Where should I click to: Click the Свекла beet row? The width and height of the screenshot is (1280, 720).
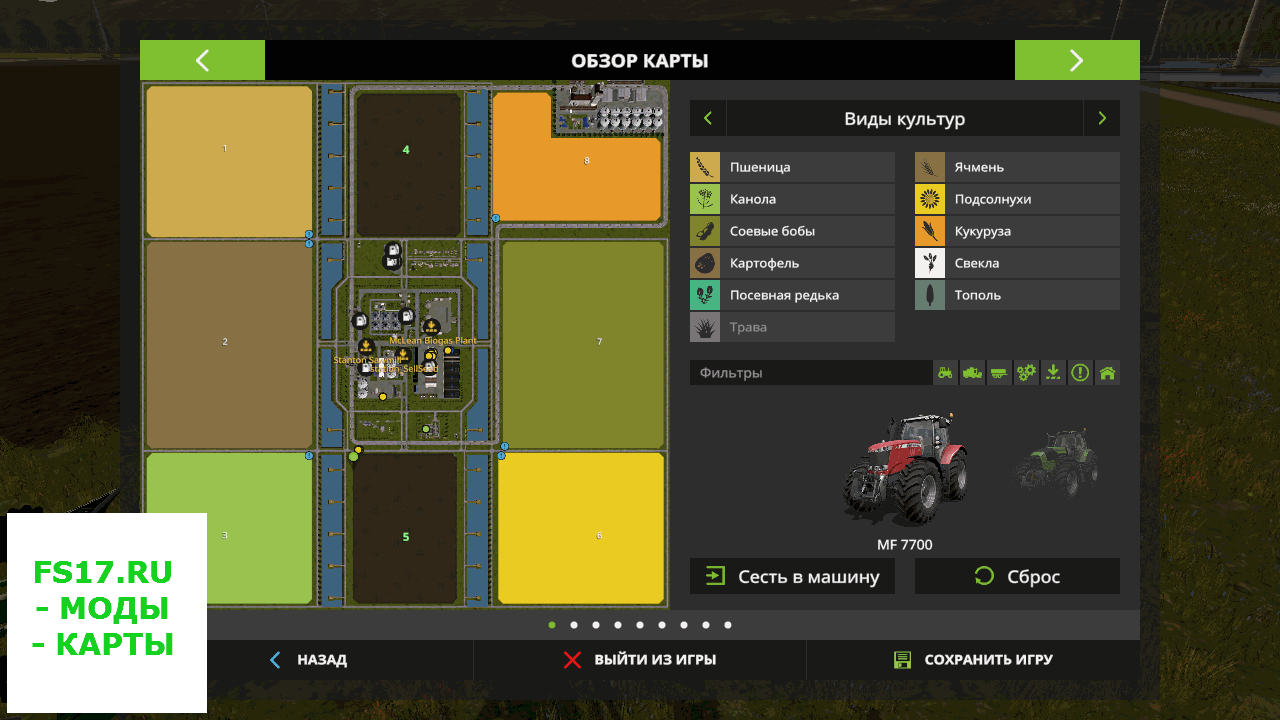1017,263
